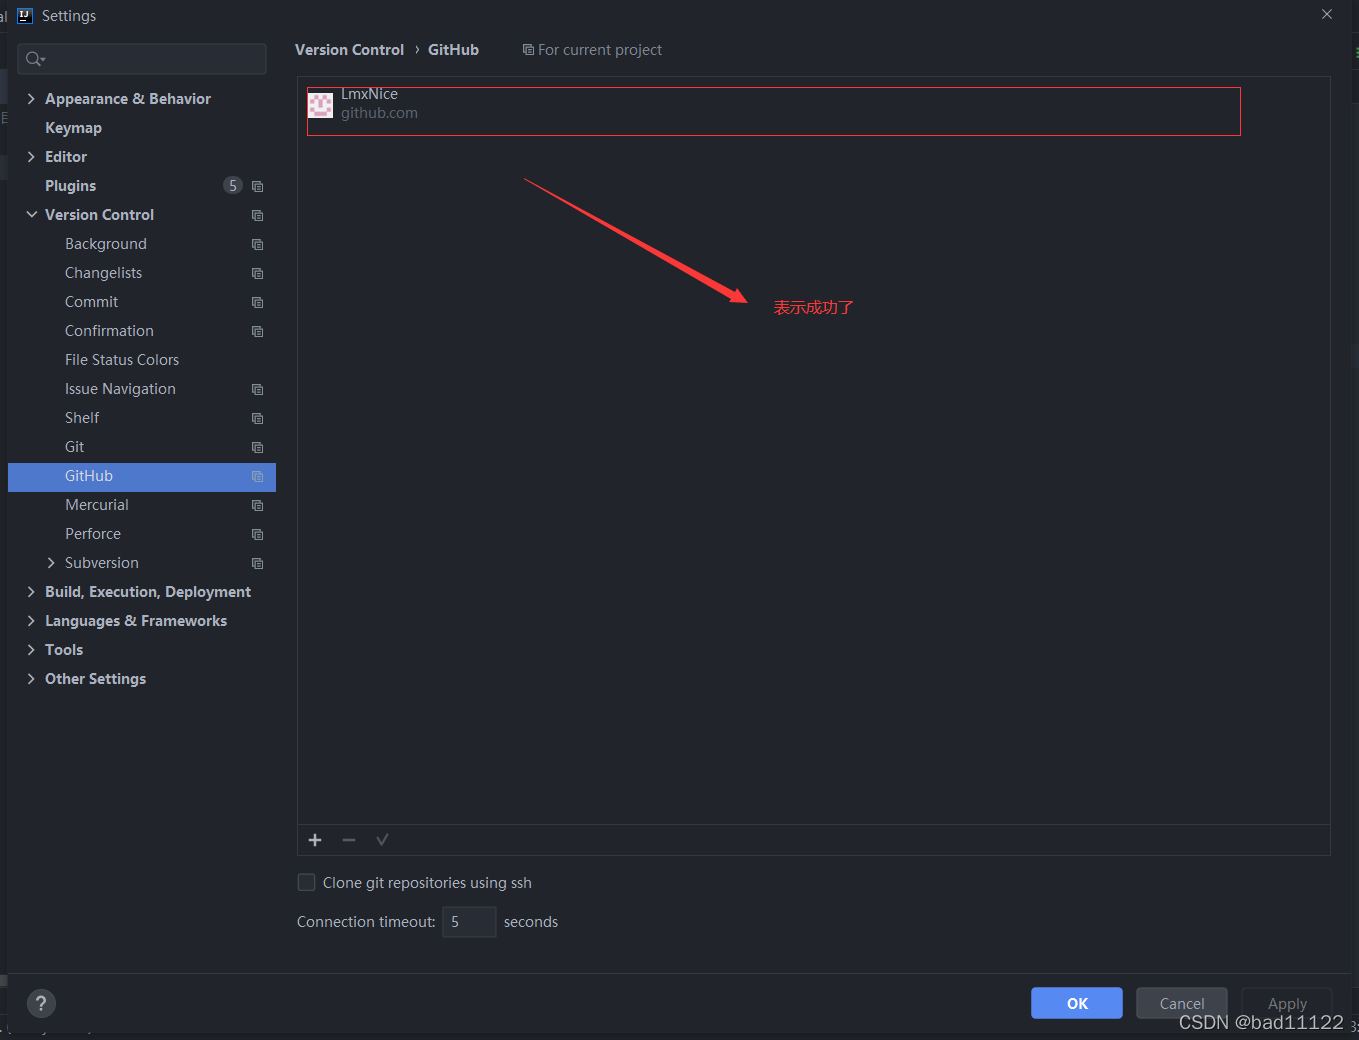Click the Set default checkmark icon

click(x=382, y=840)
